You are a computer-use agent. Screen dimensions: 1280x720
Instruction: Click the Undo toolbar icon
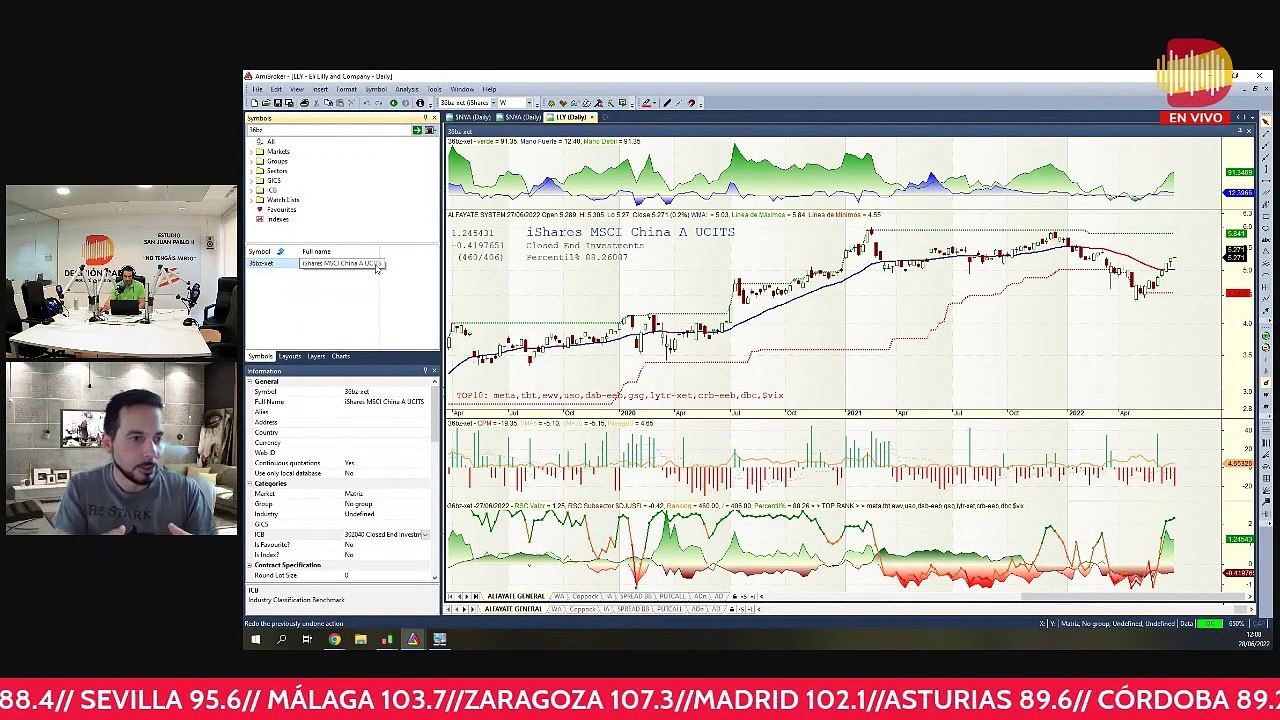[x=367, y=103]
